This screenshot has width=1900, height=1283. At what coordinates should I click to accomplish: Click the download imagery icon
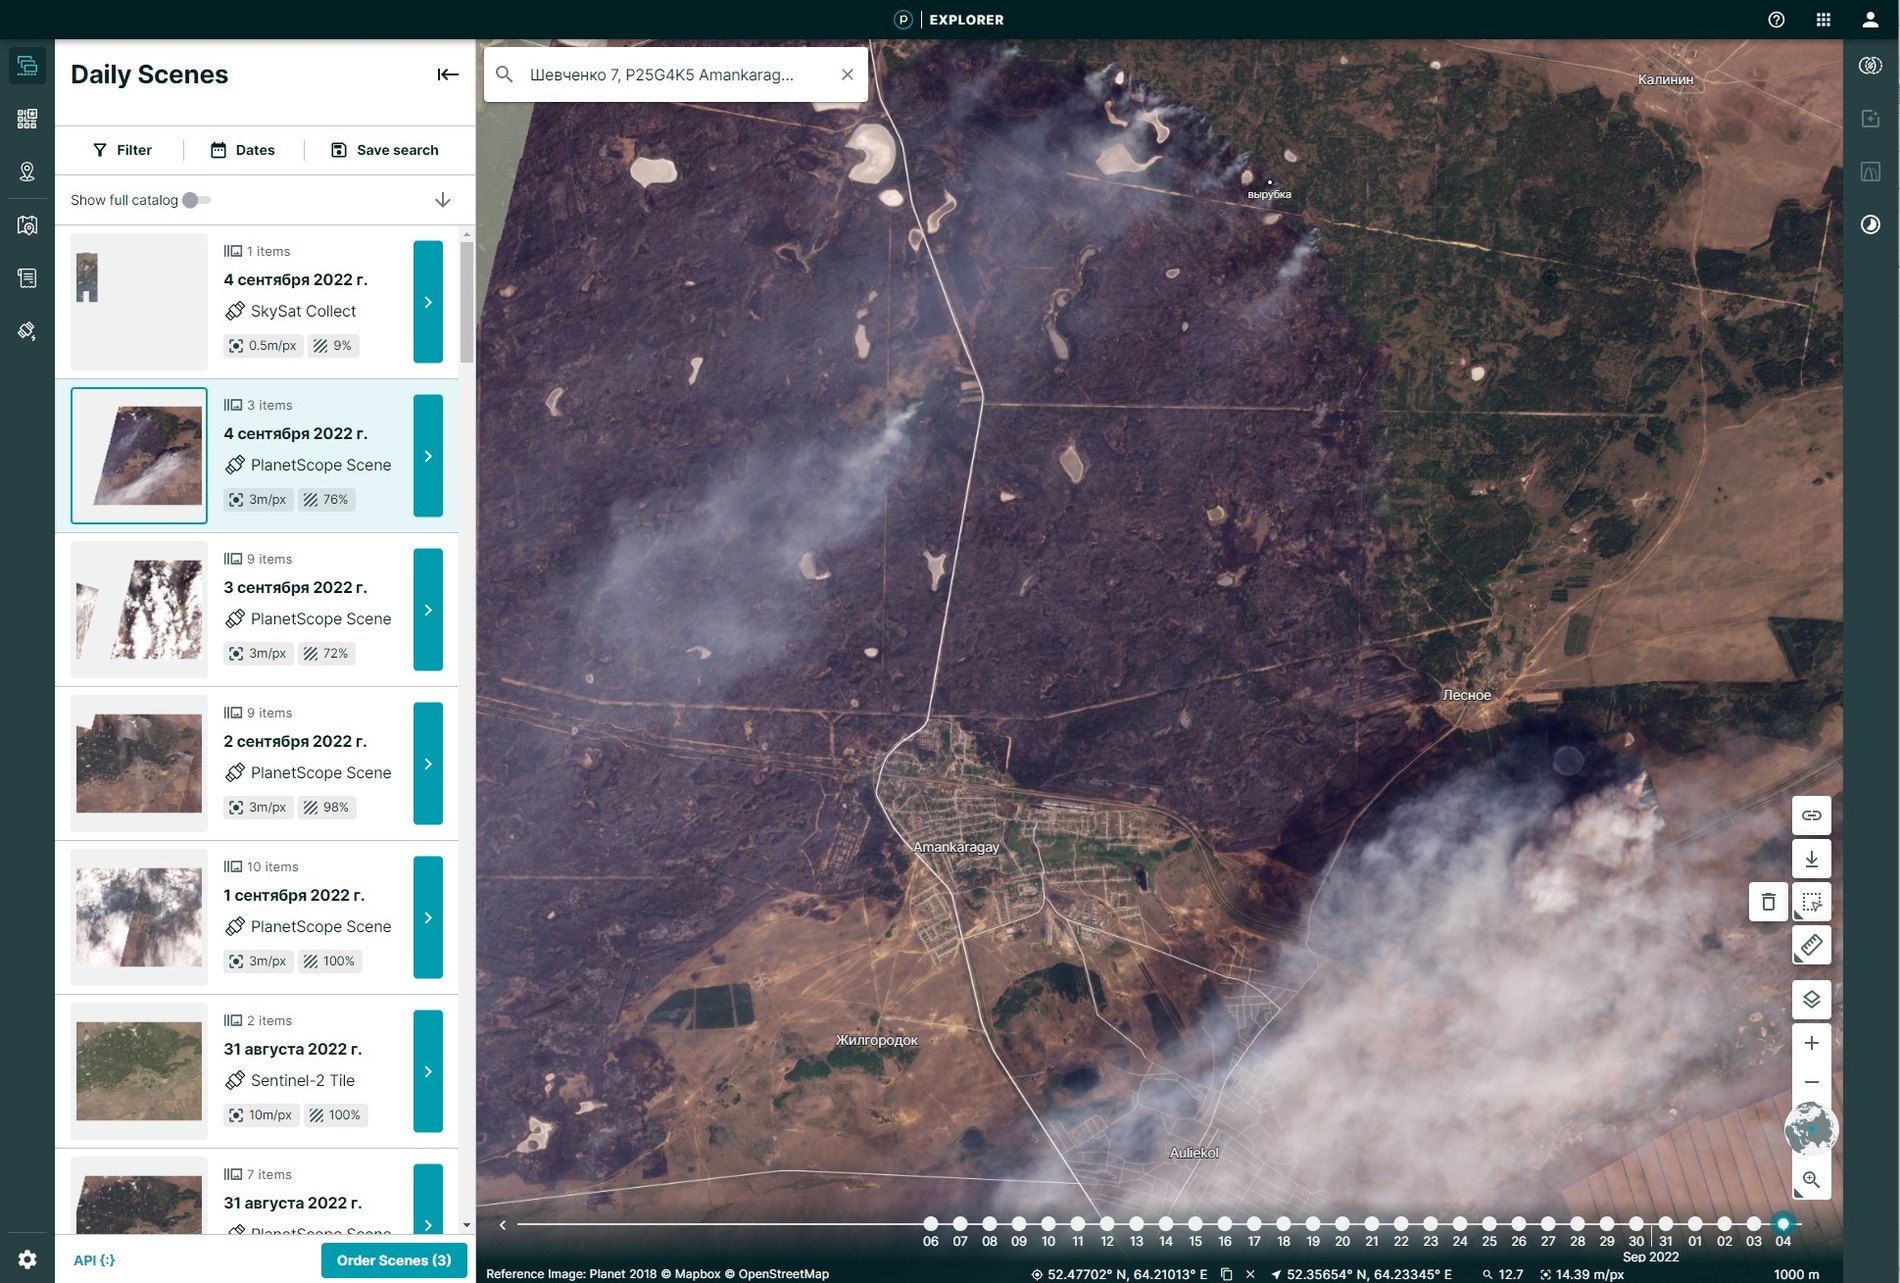tap(1811, 859)
